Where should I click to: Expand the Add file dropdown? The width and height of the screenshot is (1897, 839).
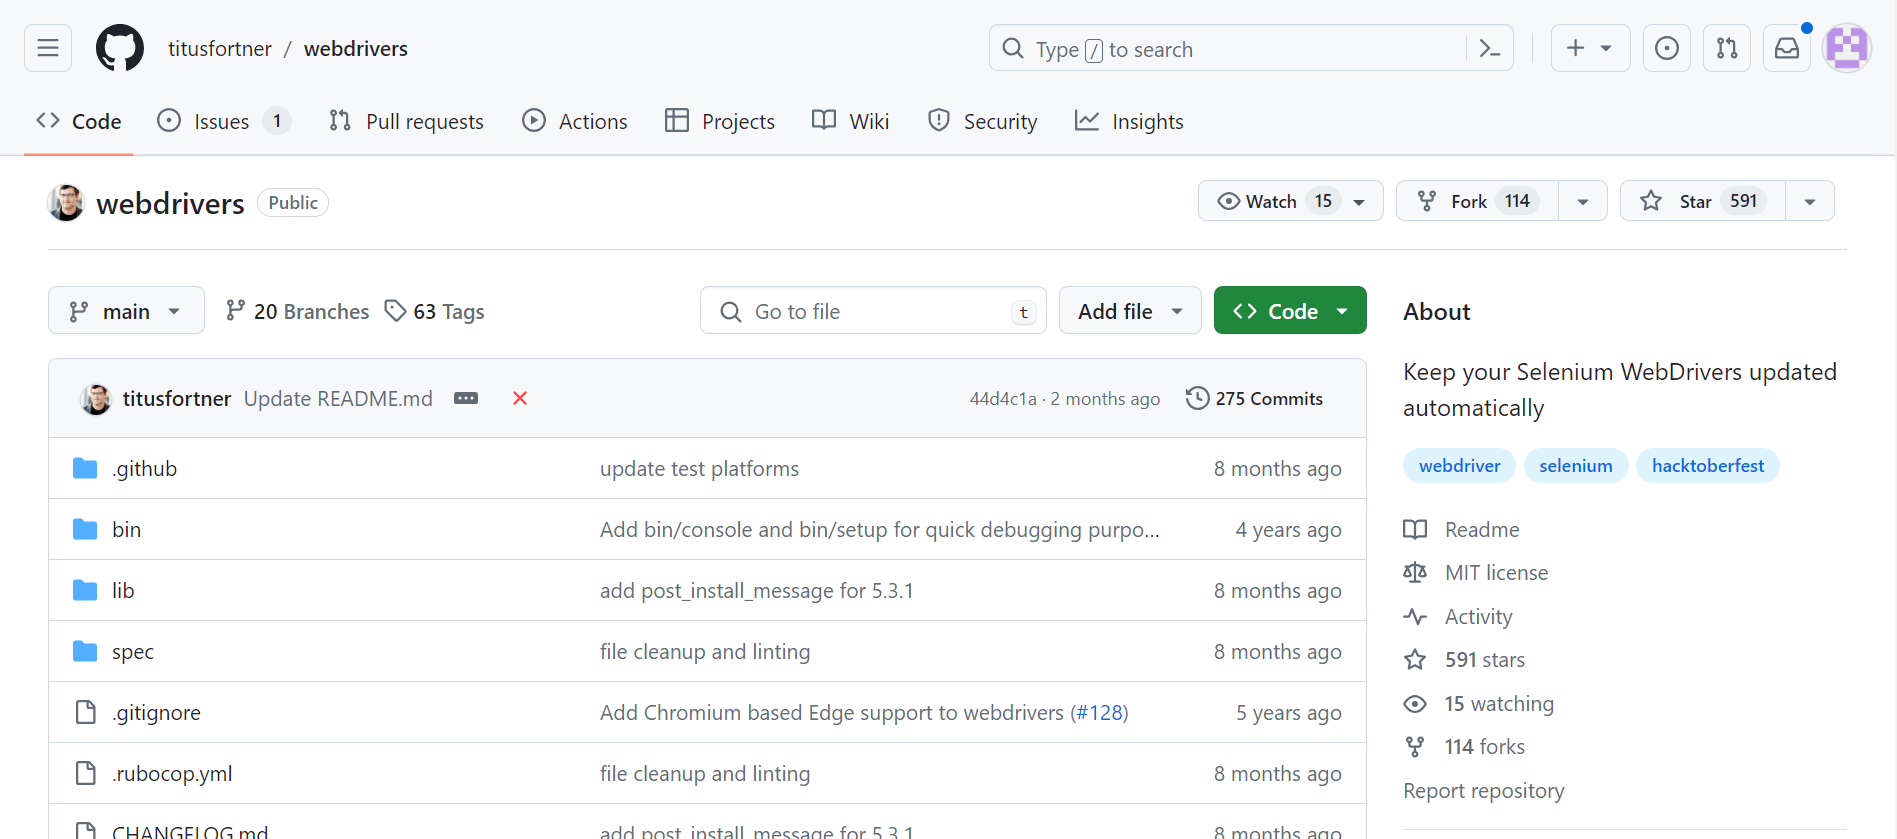click(1130, 311)
